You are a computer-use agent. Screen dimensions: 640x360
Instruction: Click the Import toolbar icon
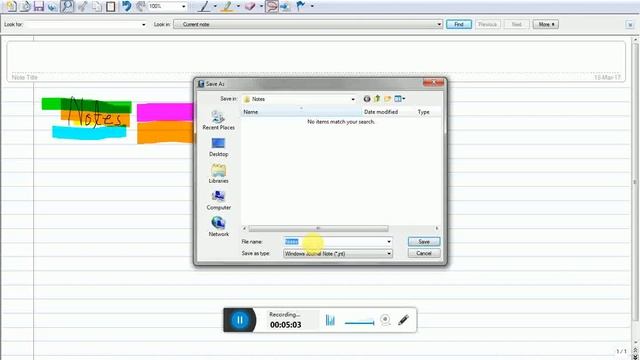pyautogui.click(x=25, y=6)
